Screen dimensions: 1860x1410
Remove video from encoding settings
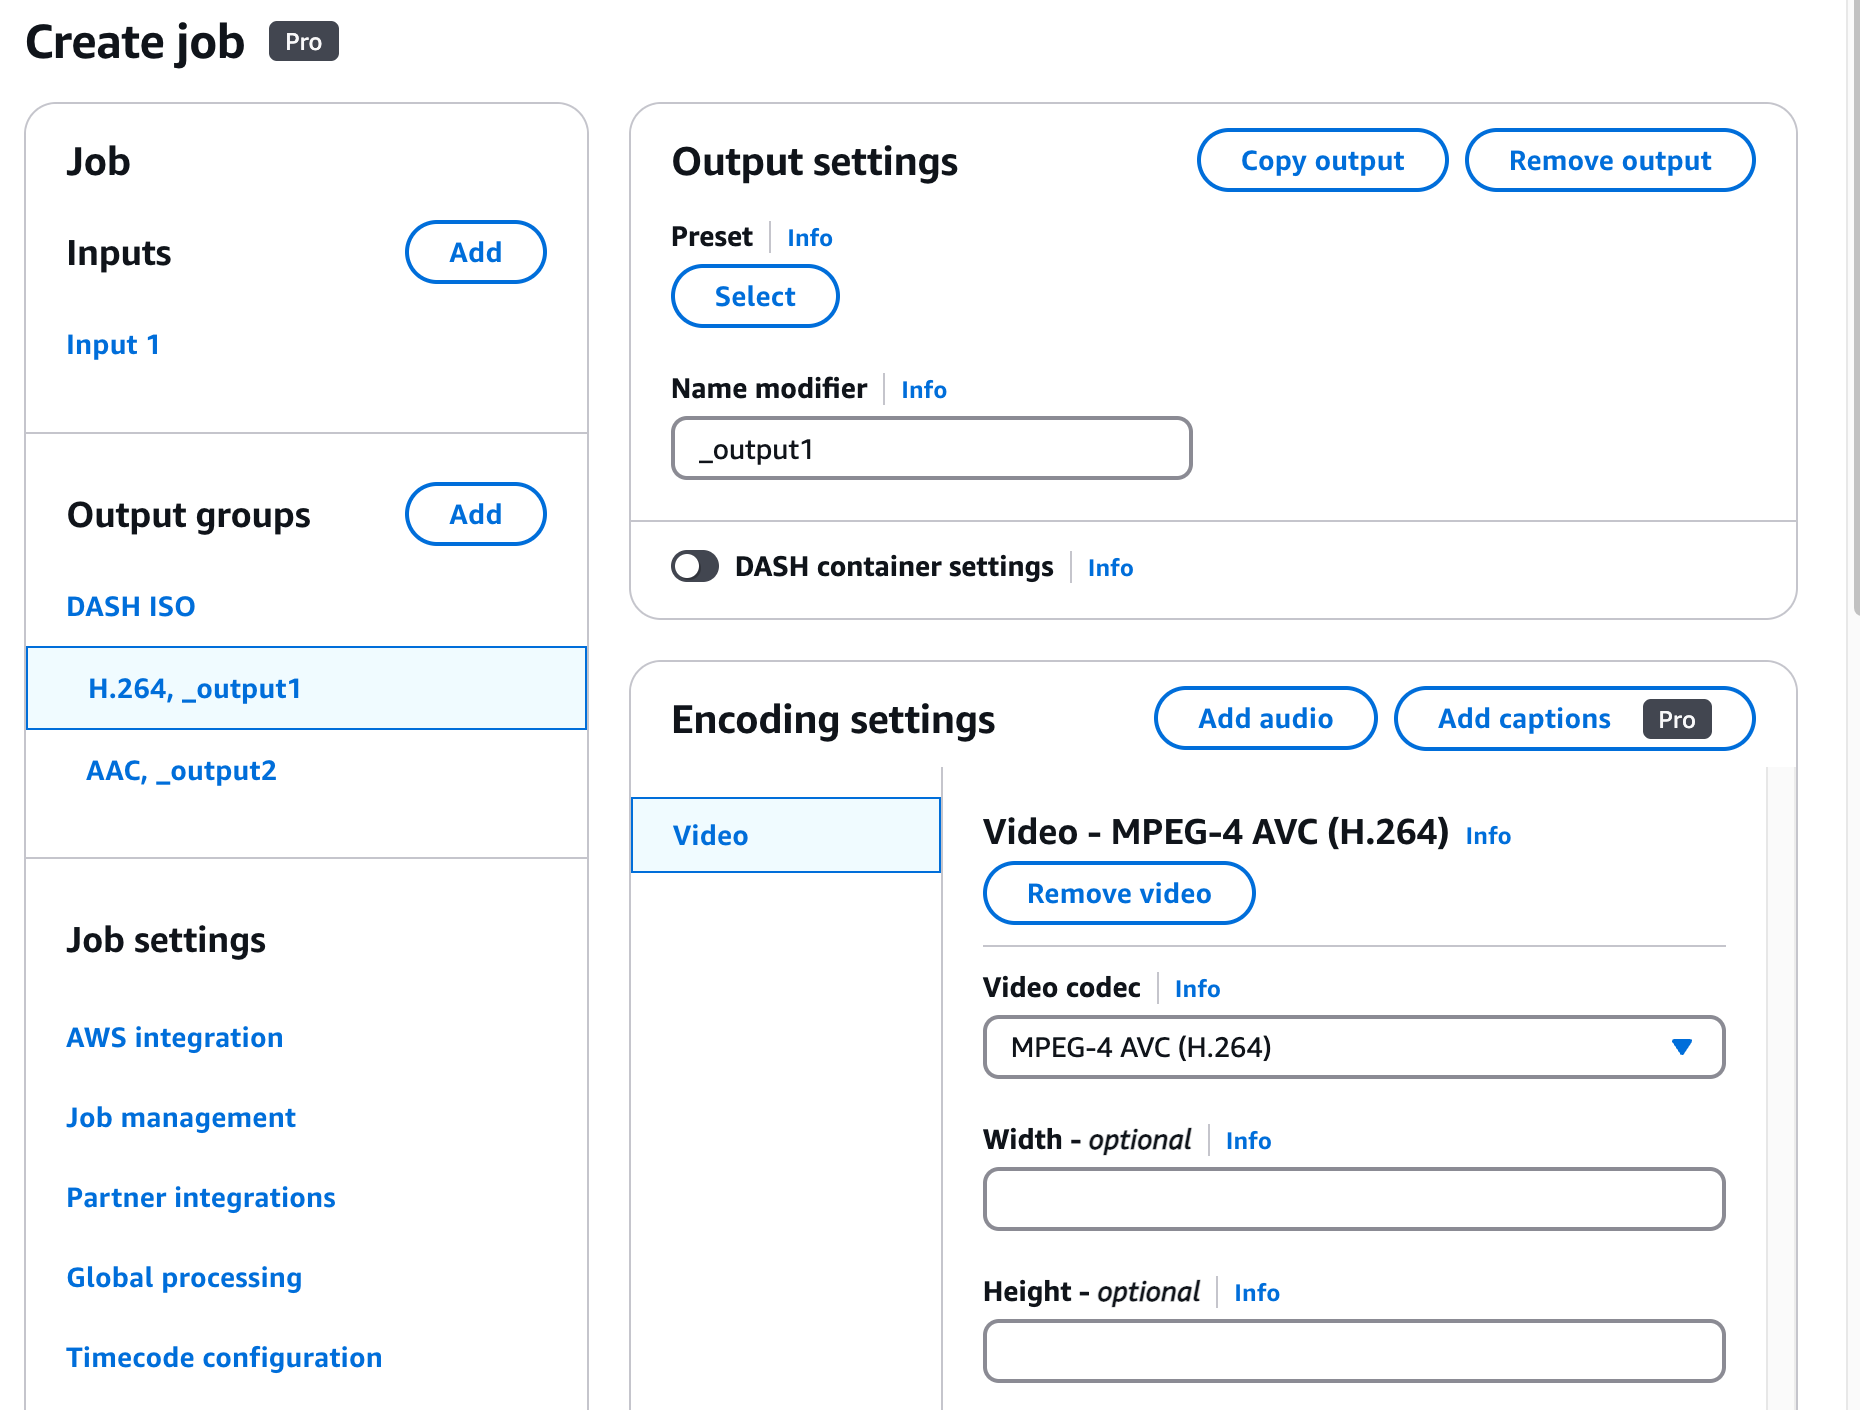[1118, 893]
